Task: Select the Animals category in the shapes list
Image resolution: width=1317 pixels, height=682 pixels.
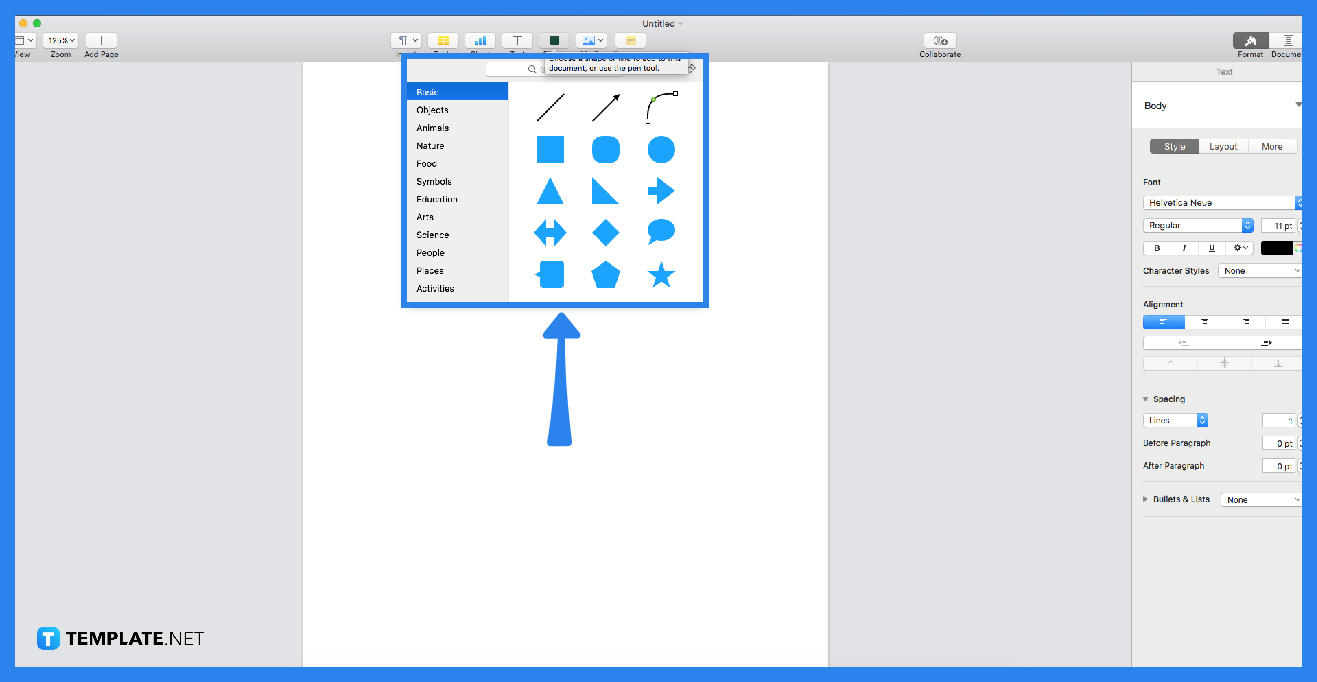Action: click(x=432, y=127)
